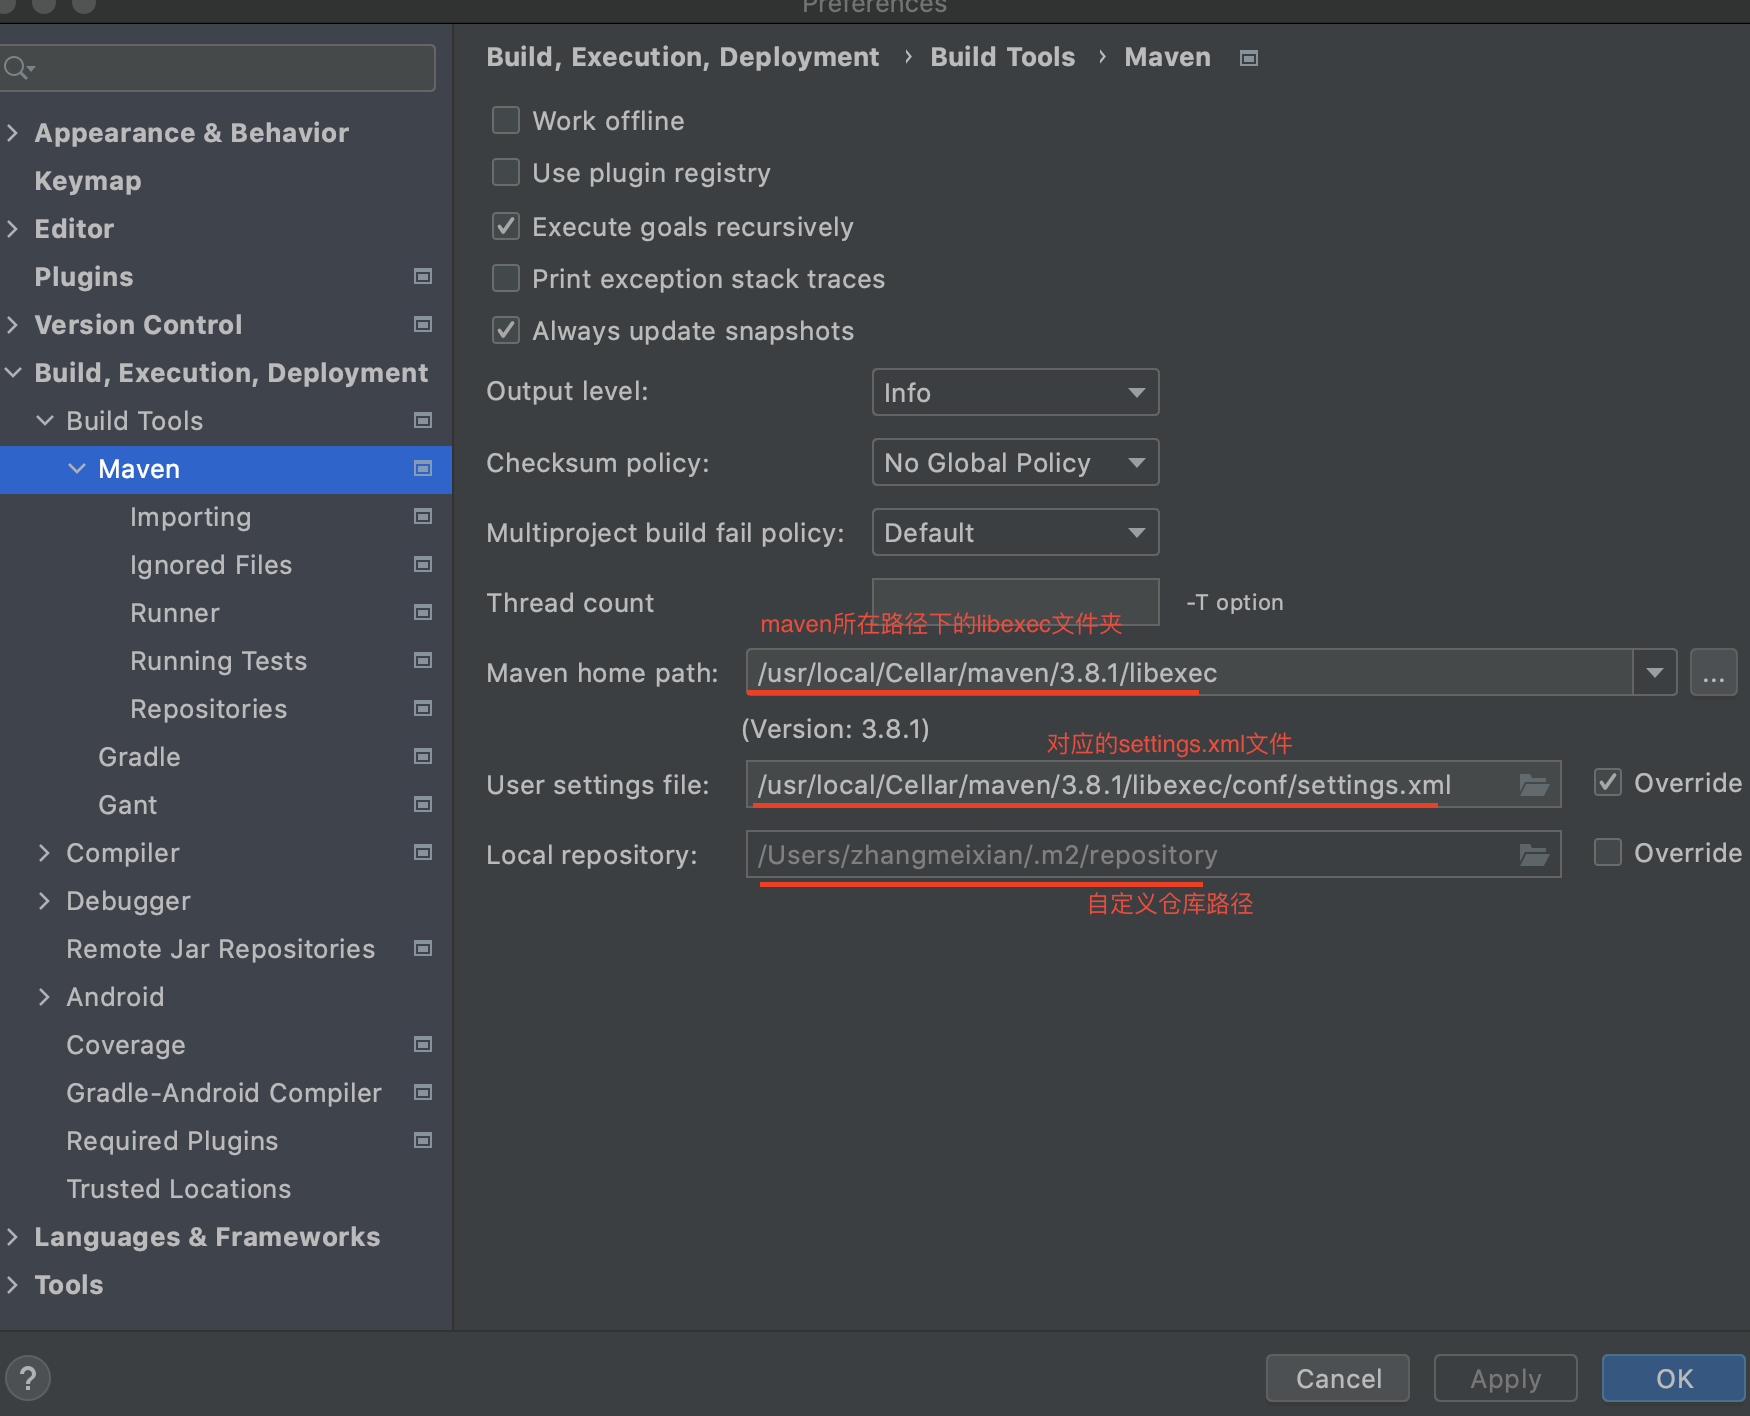Image resolution: width=1750 pixels, height=1416 pixels.
Task: Click project-level icon beside Gradle
Action: click(x=423, y=756)
